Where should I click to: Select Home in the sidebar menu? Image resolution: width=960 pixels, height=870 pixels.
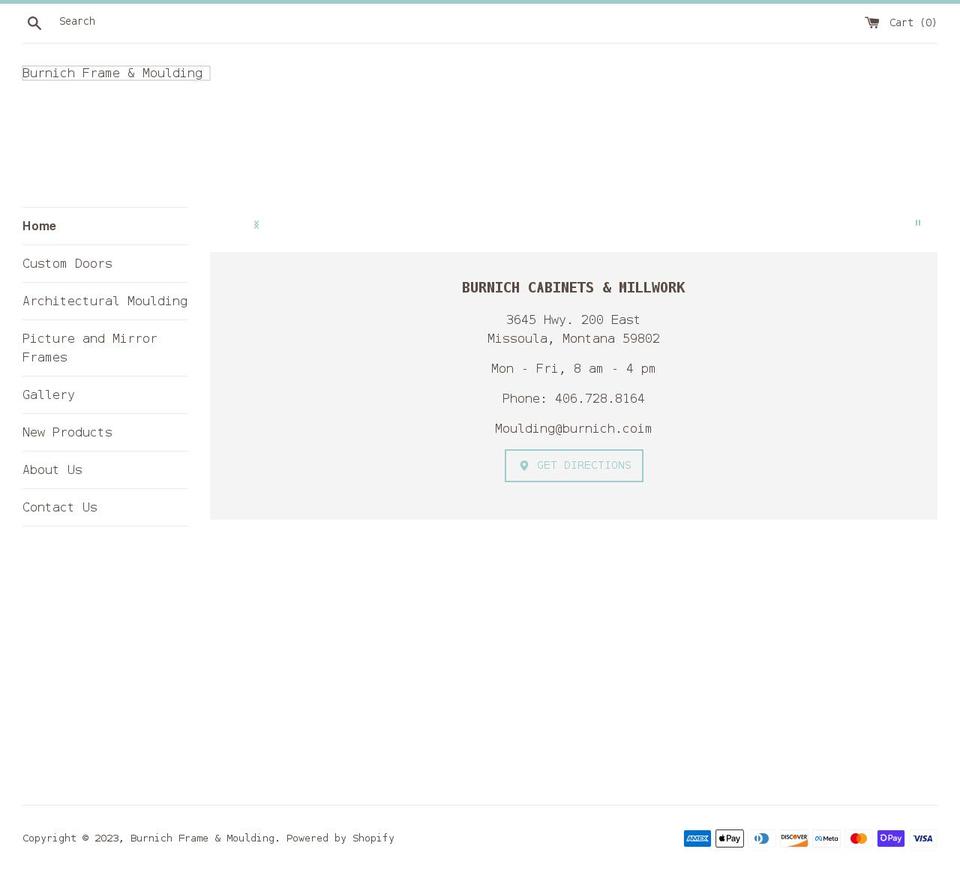39,226
